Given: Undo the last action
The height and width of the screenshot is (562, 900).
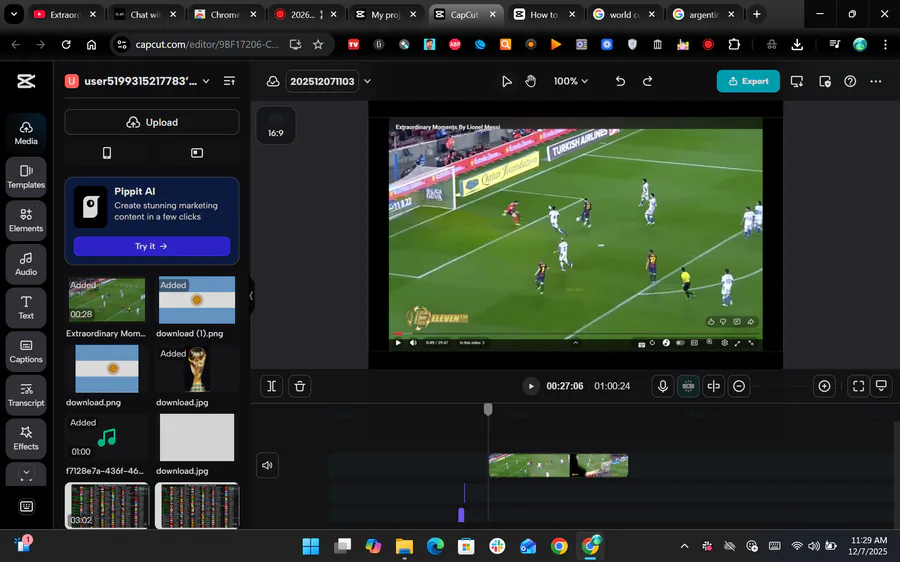Looking at the screenshot, I should (620, 82).
